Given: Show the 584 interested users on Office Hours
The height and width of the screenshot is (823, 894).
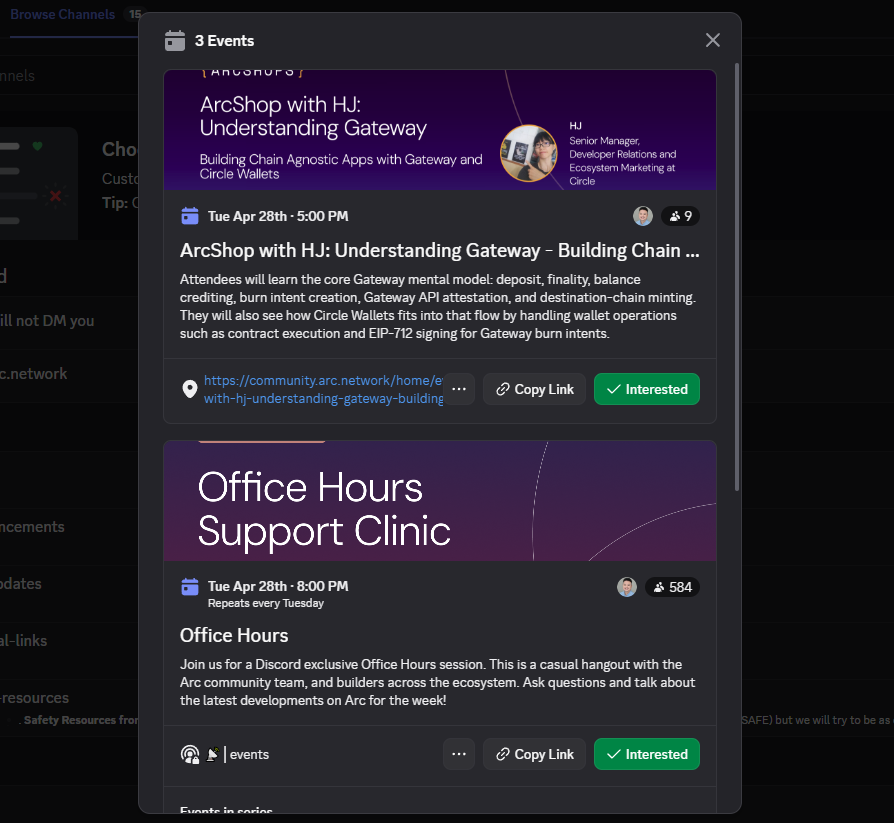Looking at the screenshot, I should [x=672, y=587].
